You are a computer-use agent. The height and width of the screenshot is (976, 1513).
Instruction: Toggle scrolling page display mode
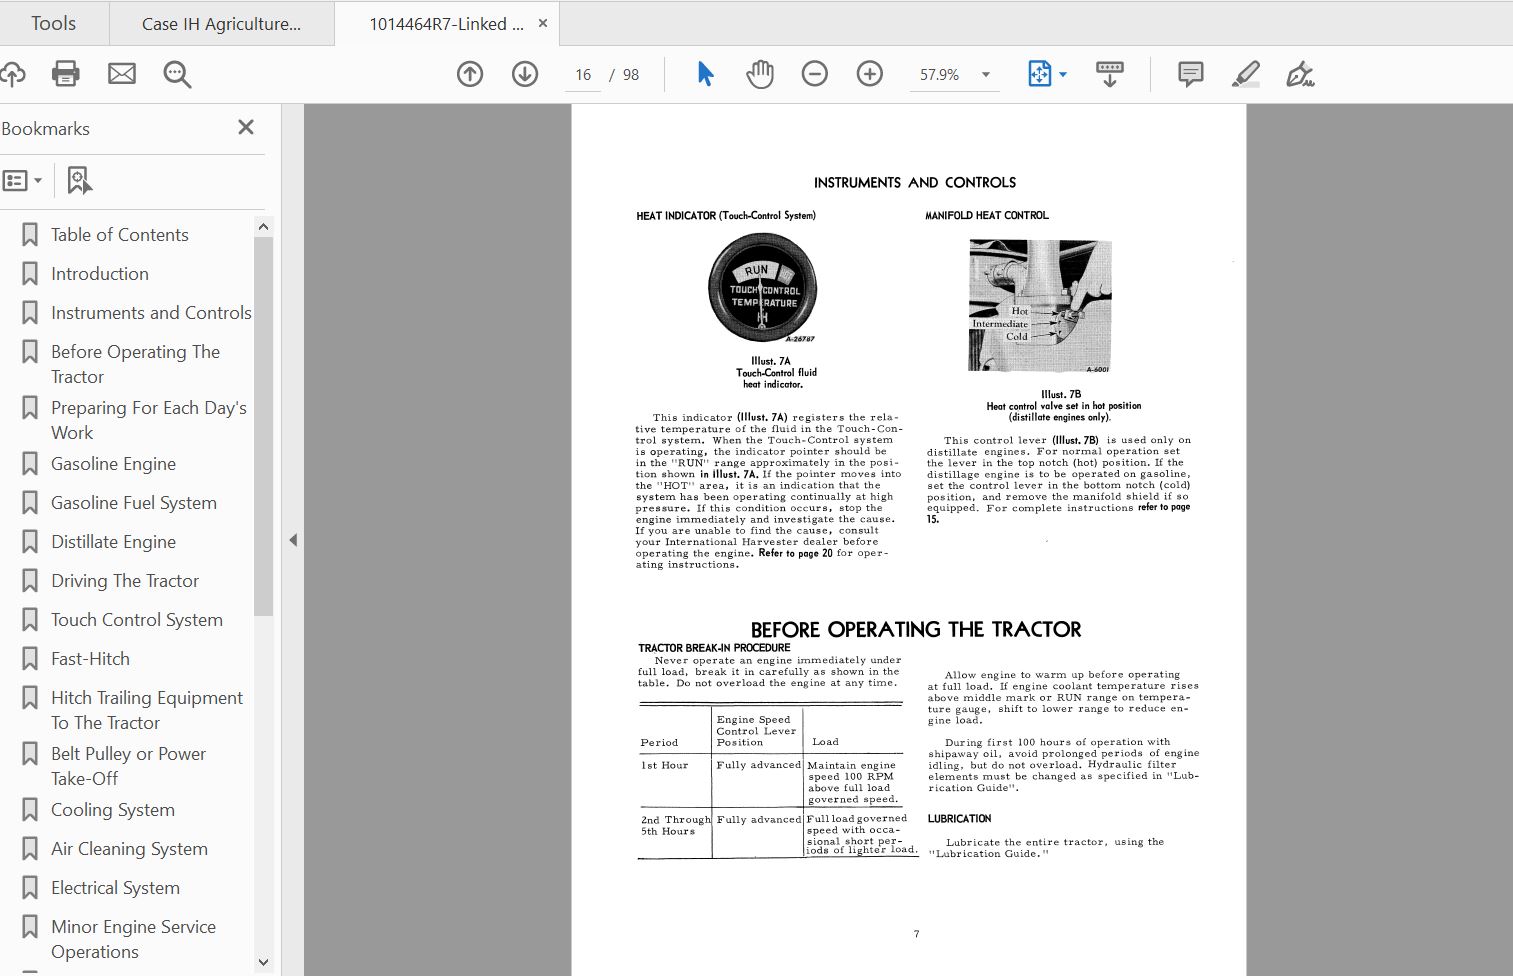coord(1110,73)
